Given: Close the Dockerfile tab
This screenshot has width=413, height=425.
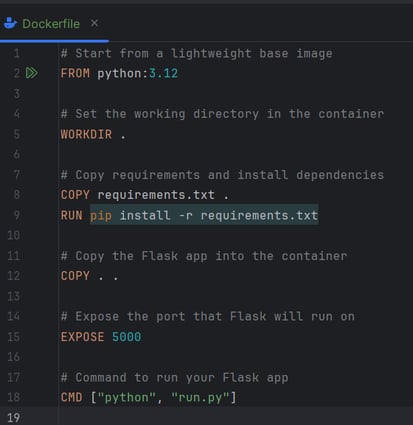Looking at the screenshot, I should pos(94,23).
